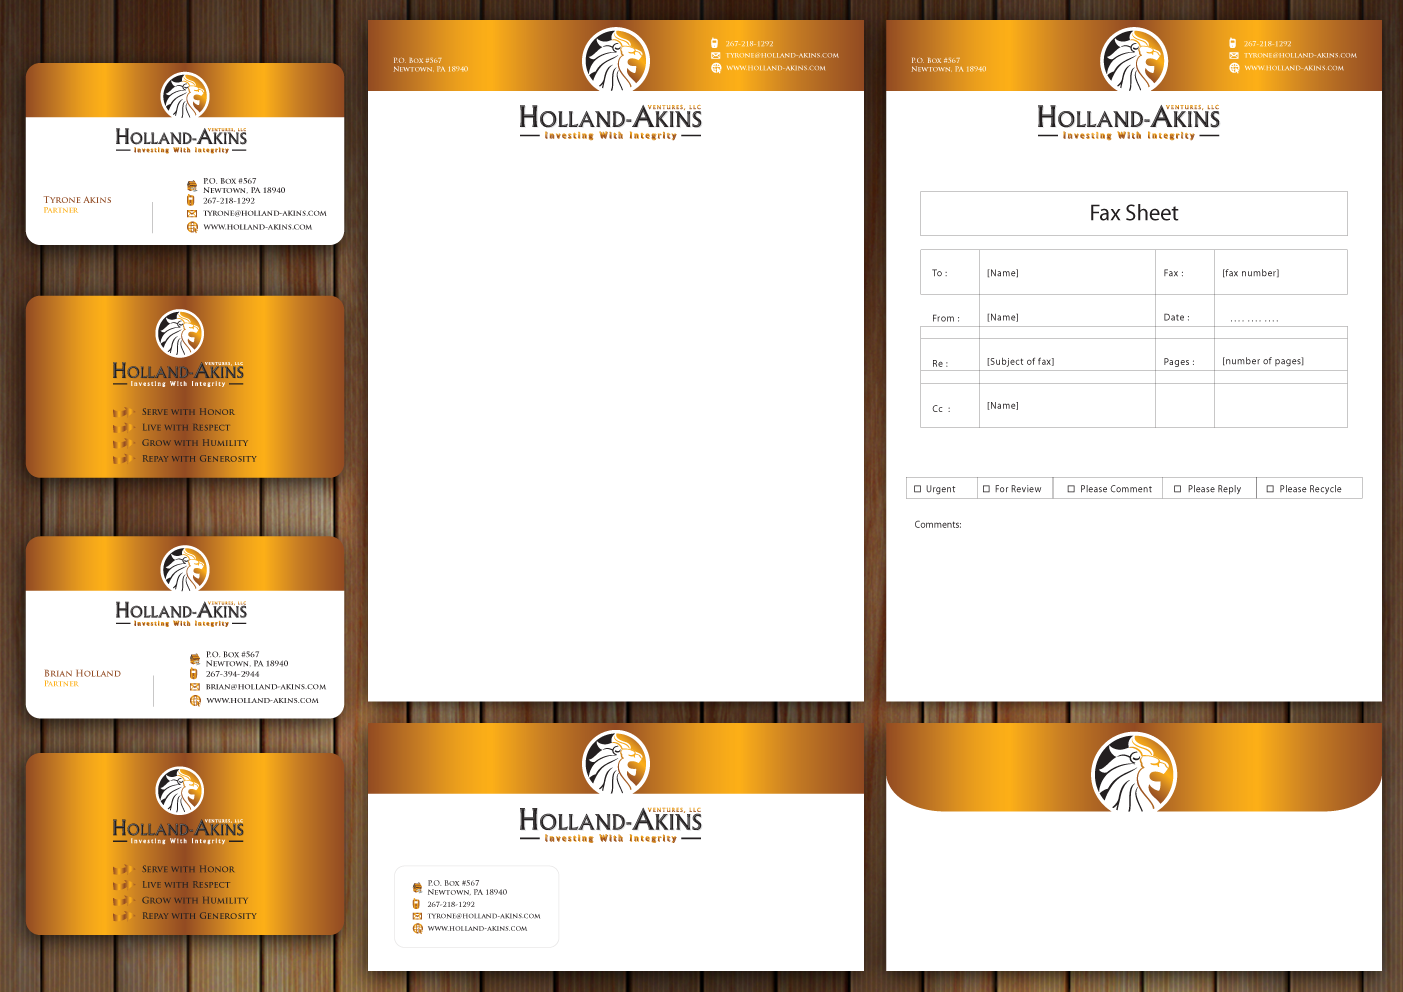Check the Urgent checkbox on the fax sheet
Screen dimensions: 1403x992
pyautogui.click(x=918, y=489)
